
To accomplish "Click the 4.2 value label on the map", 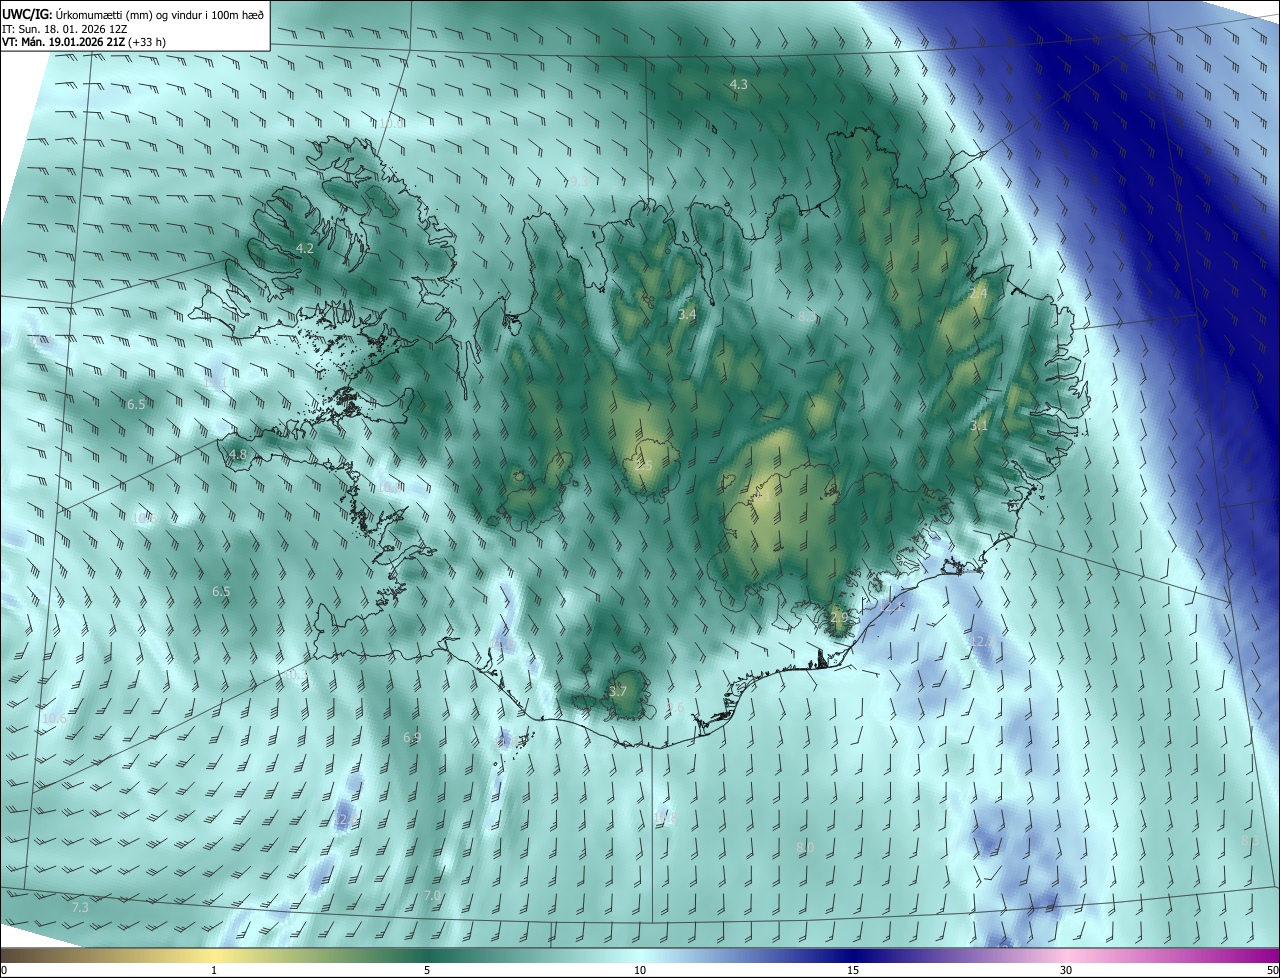I will (x=305, y=248).
